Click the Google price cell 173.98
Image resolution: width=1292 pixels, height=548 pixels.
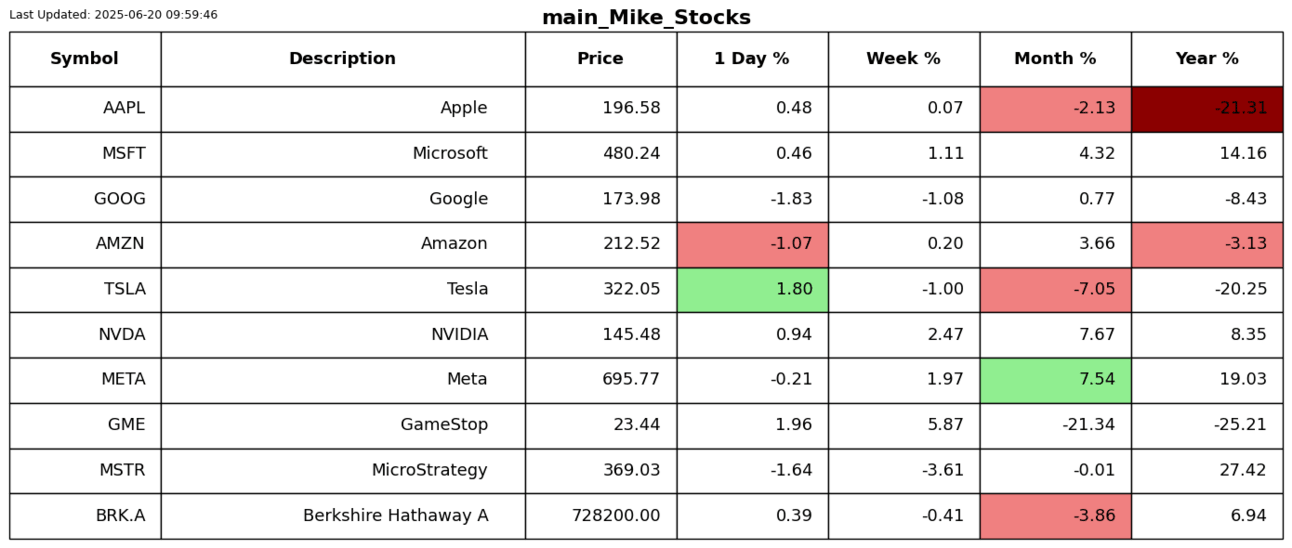[600, 199]
